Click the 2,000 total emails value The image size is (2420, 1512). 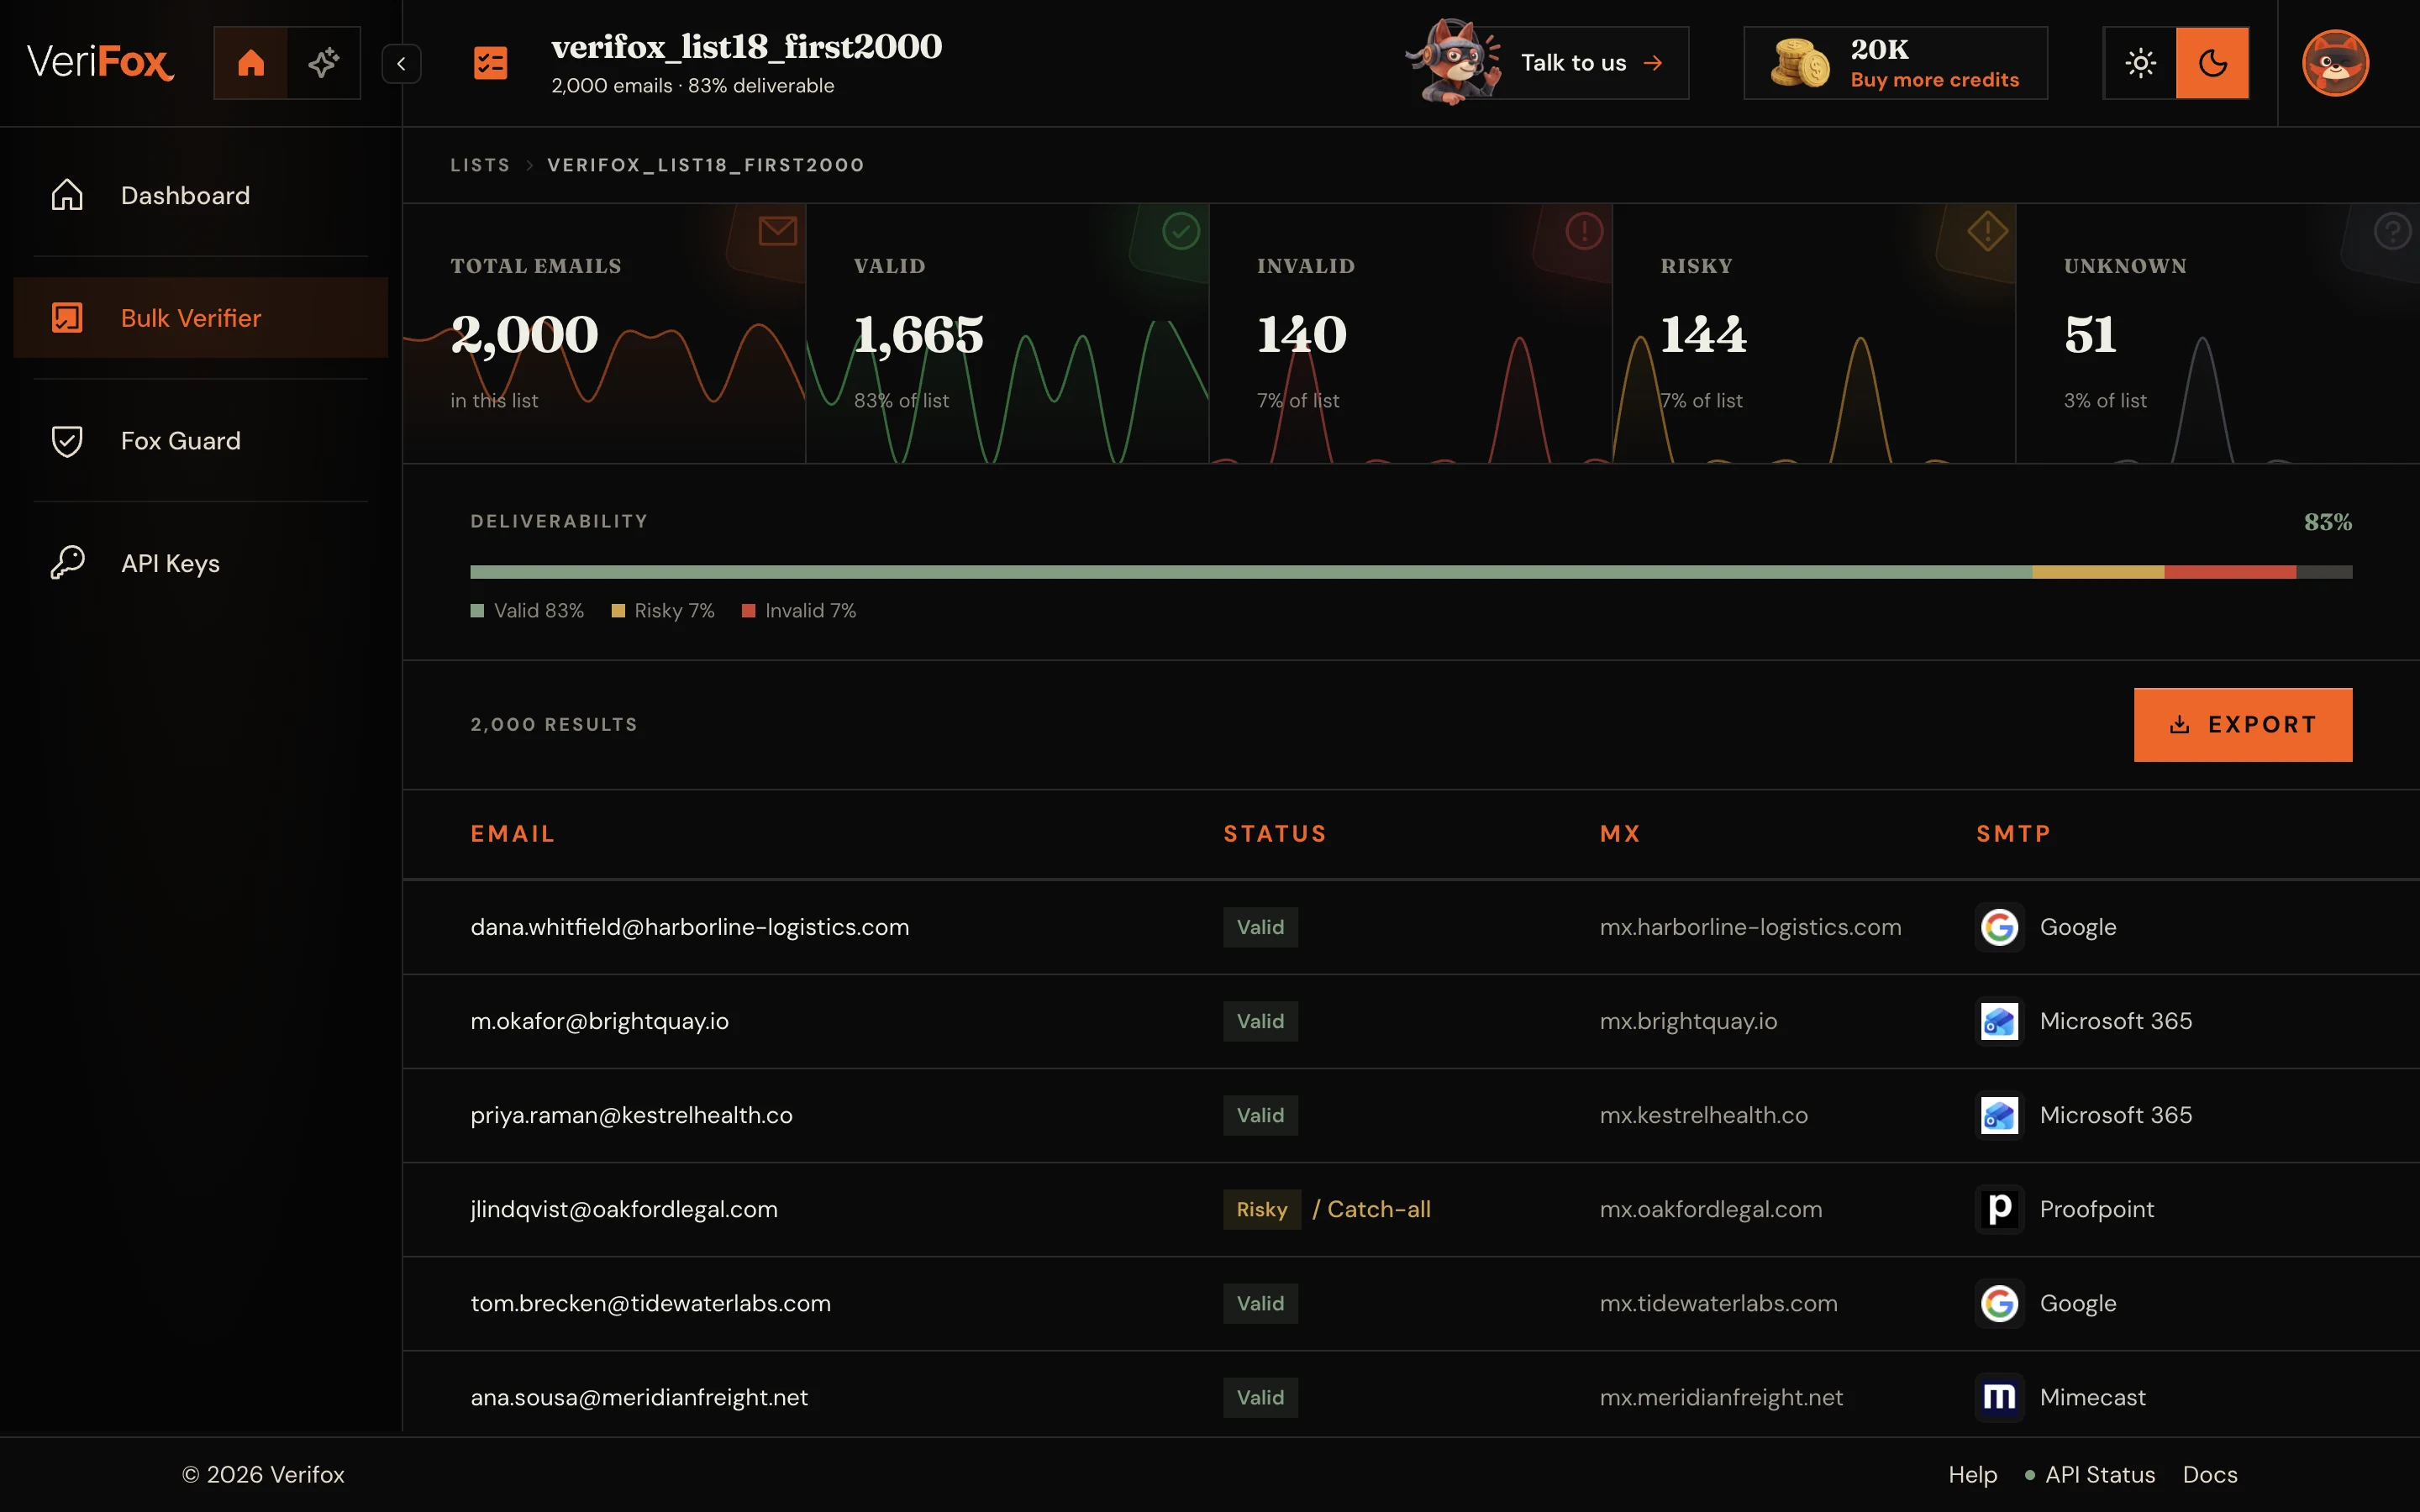point(524,334)
